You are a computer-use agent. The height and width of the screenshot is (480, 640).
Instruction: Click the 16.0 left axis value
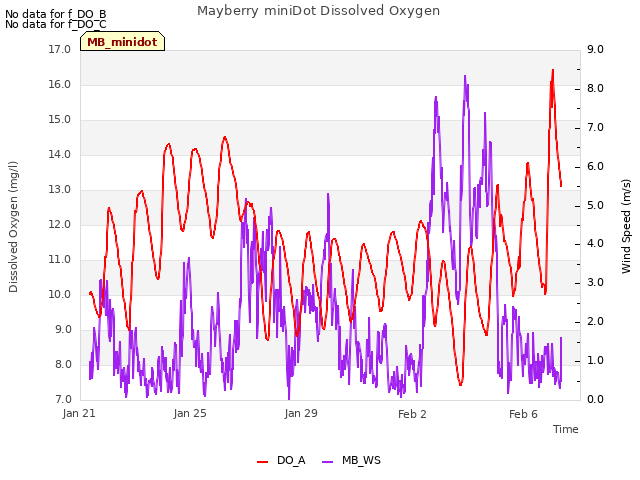point(60,84)
